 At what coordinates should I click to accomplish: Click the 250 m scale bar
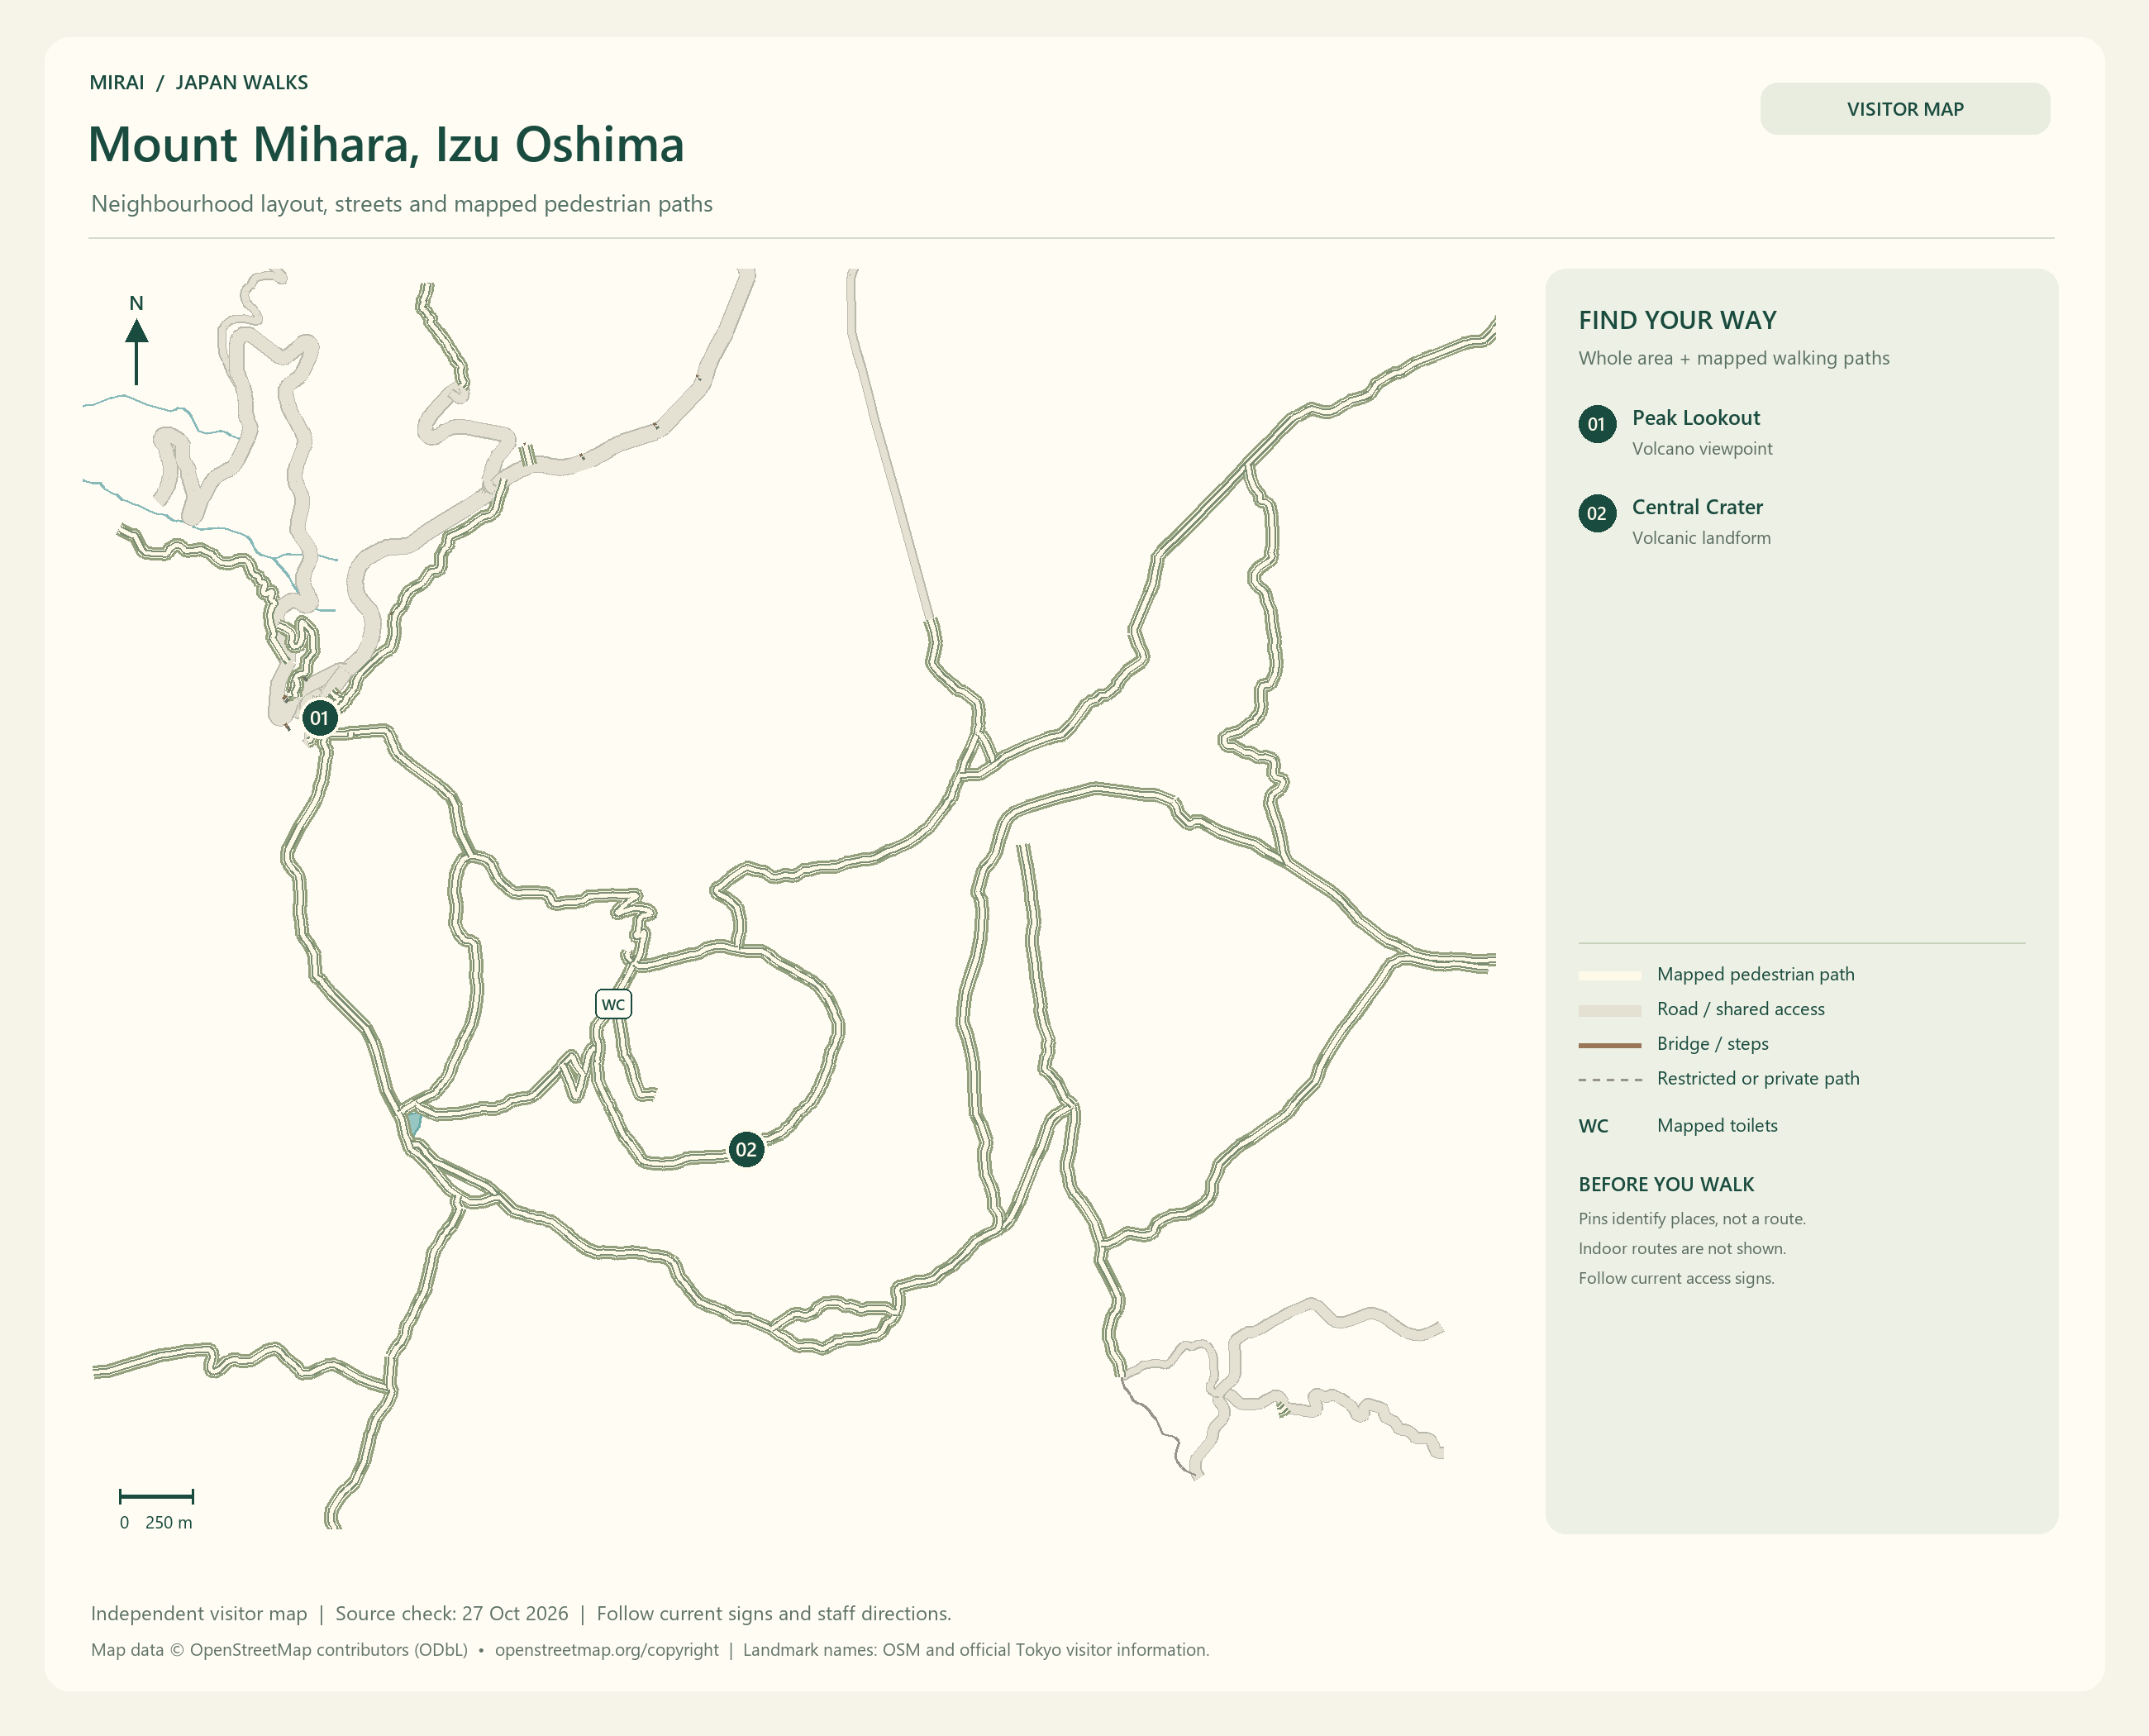156,1496
